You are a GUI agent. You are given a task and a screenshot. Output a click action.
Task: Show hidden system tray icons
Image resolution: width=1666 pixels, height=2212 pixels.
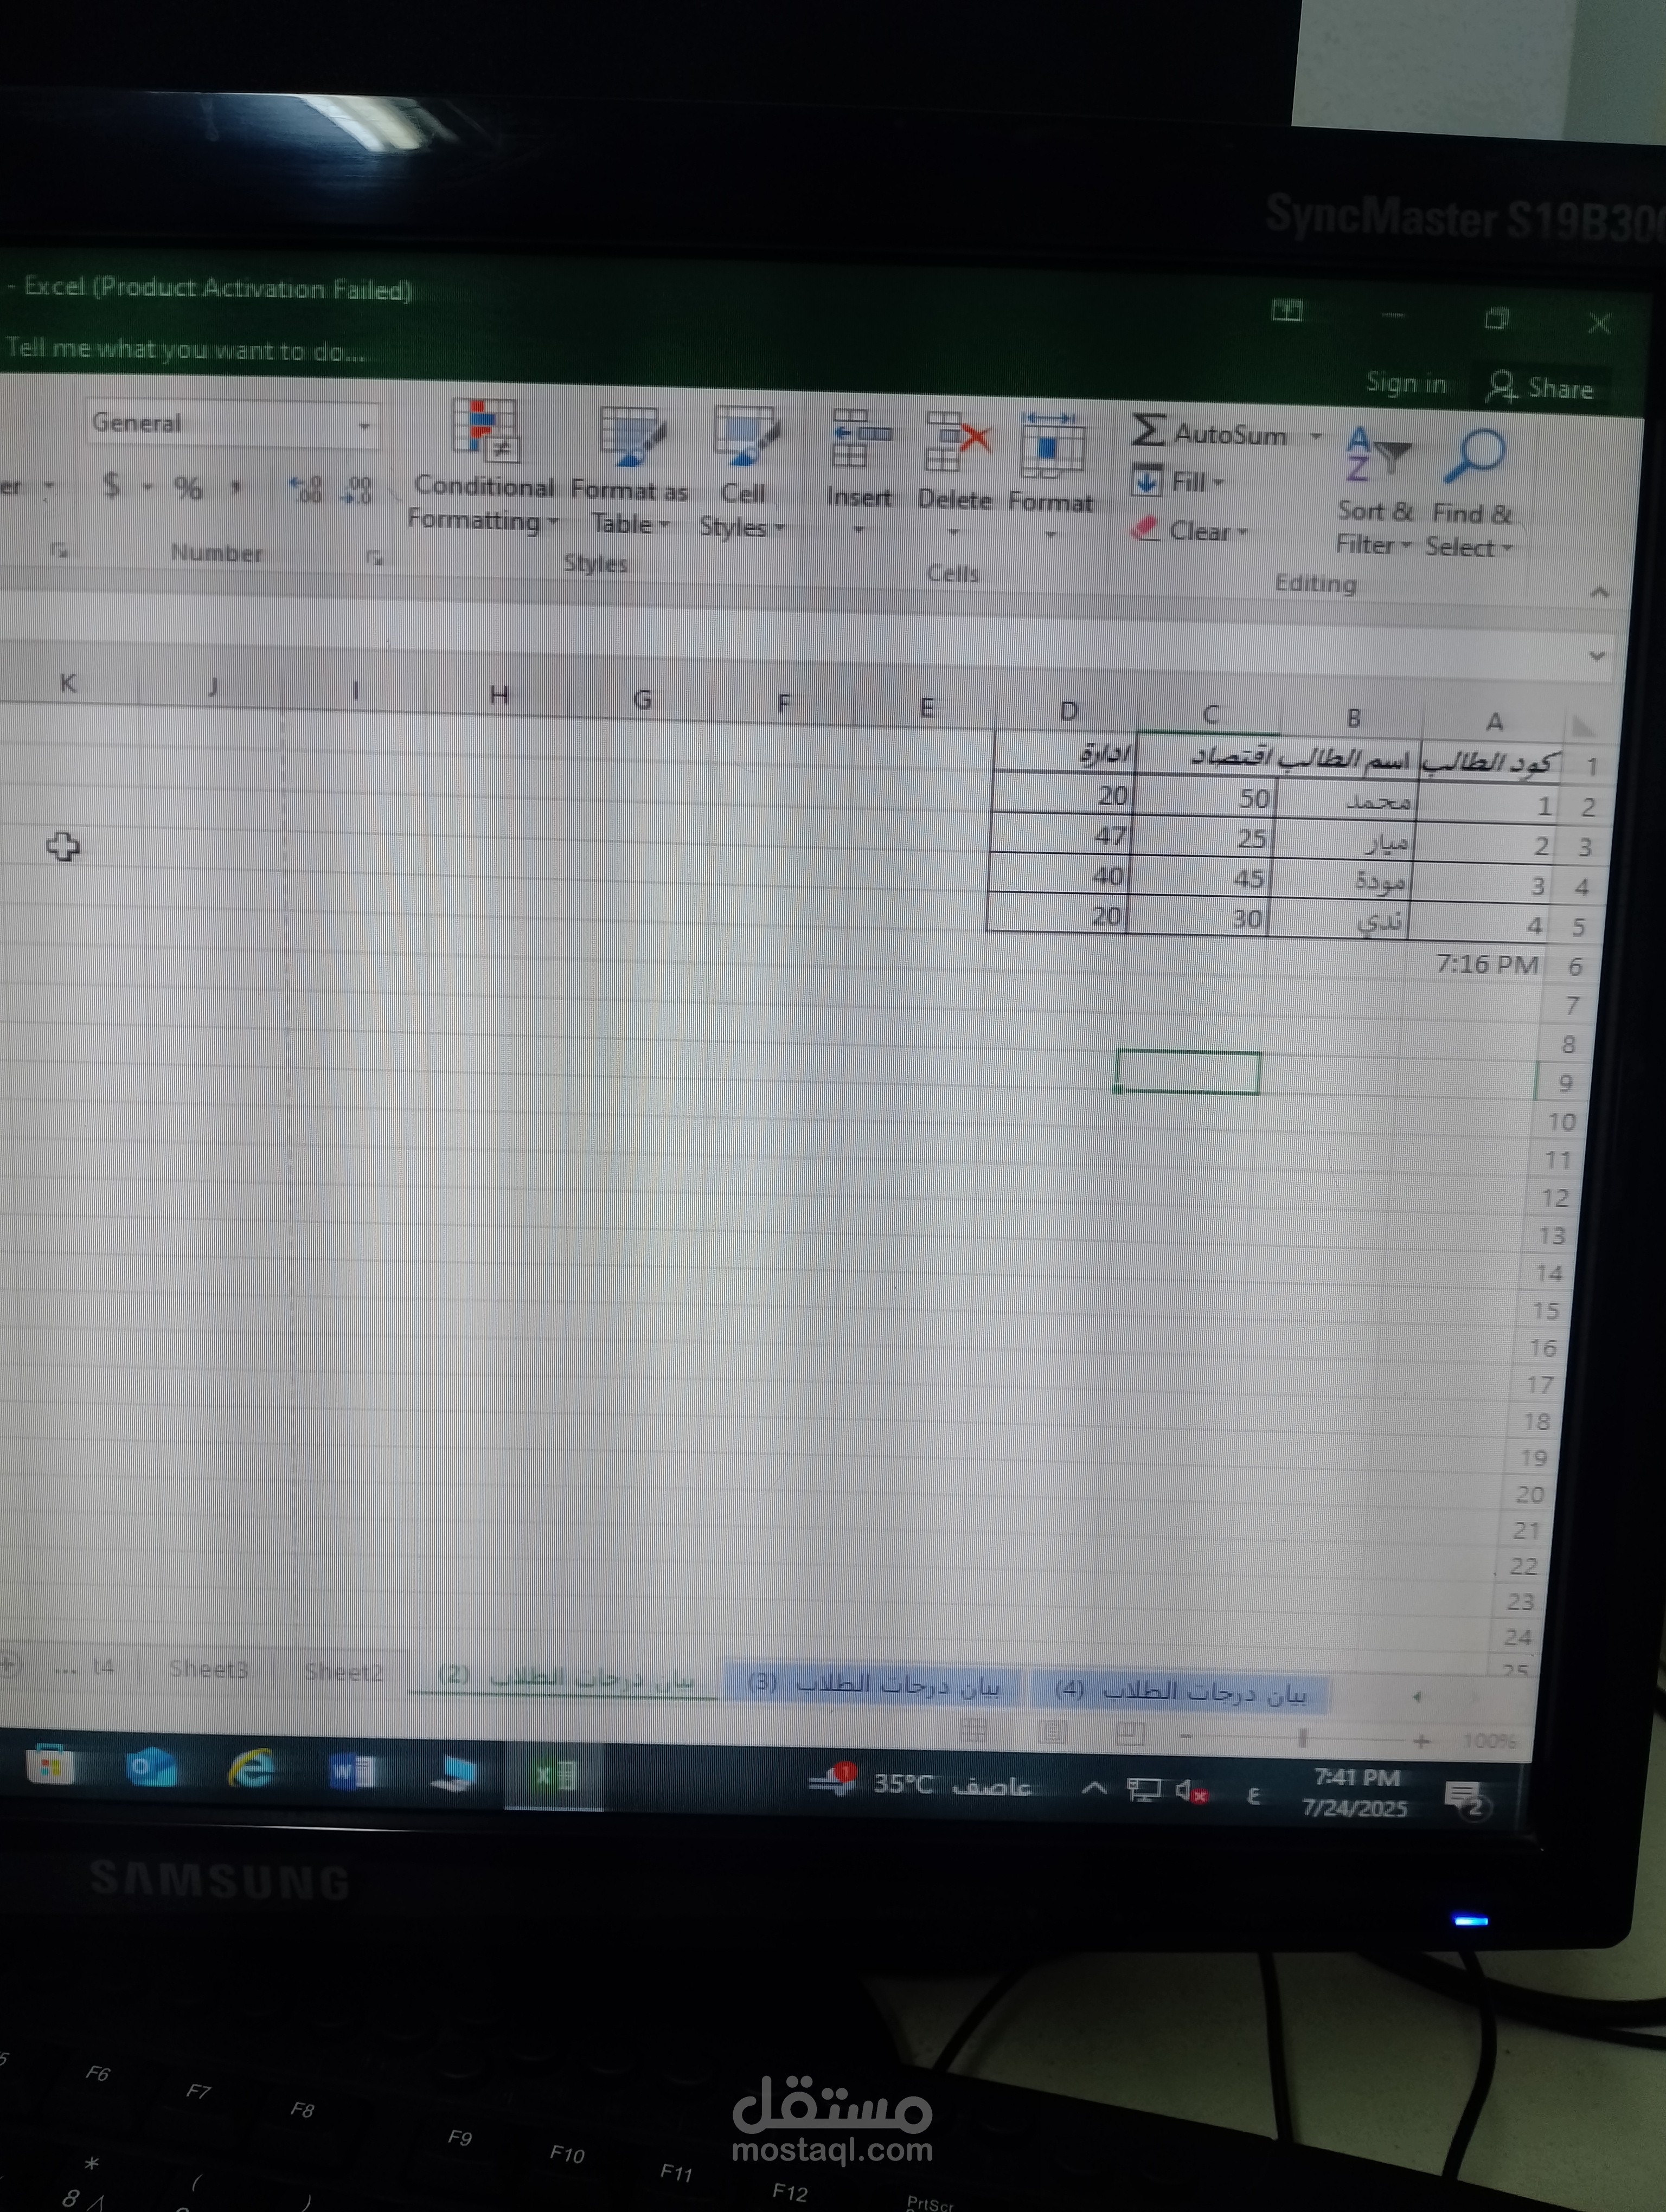[1094, 1787]
